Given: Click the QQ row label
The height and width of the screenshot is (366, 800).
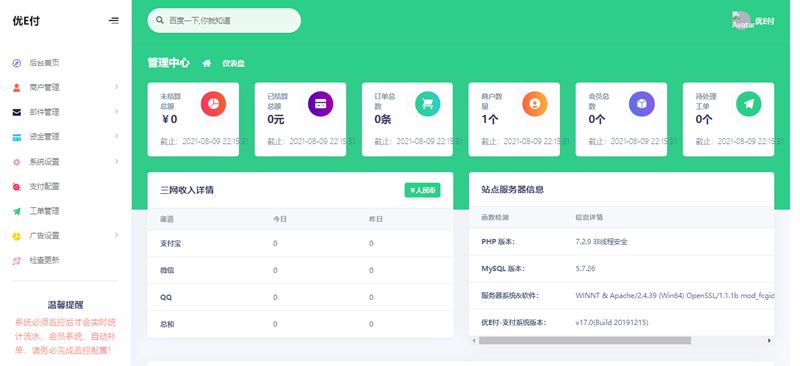Looking at the screenshot, I should pyautogui.click(x=166, y=297).
